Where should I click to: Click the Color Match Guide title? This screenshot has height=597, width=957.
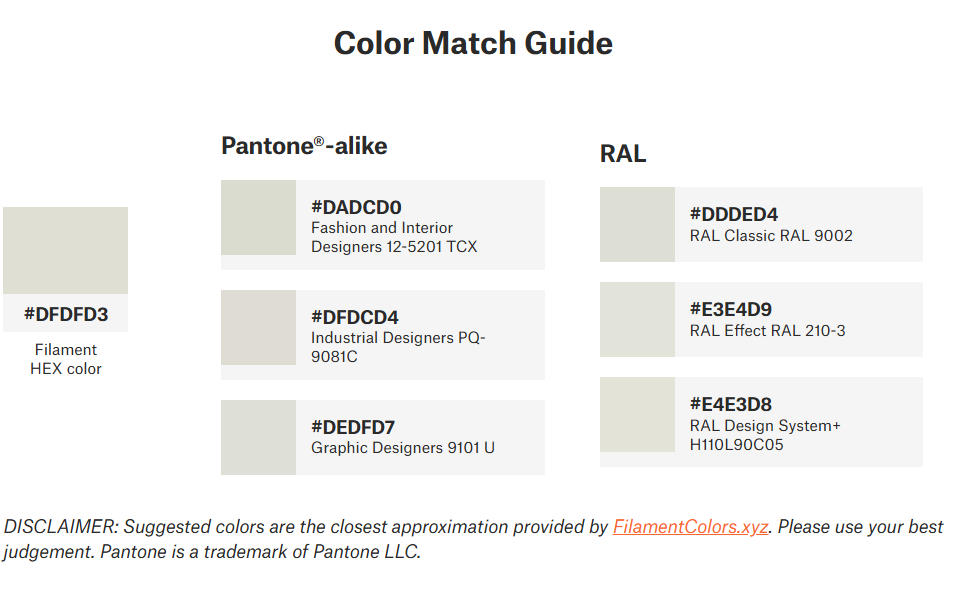tap(473, 44)
